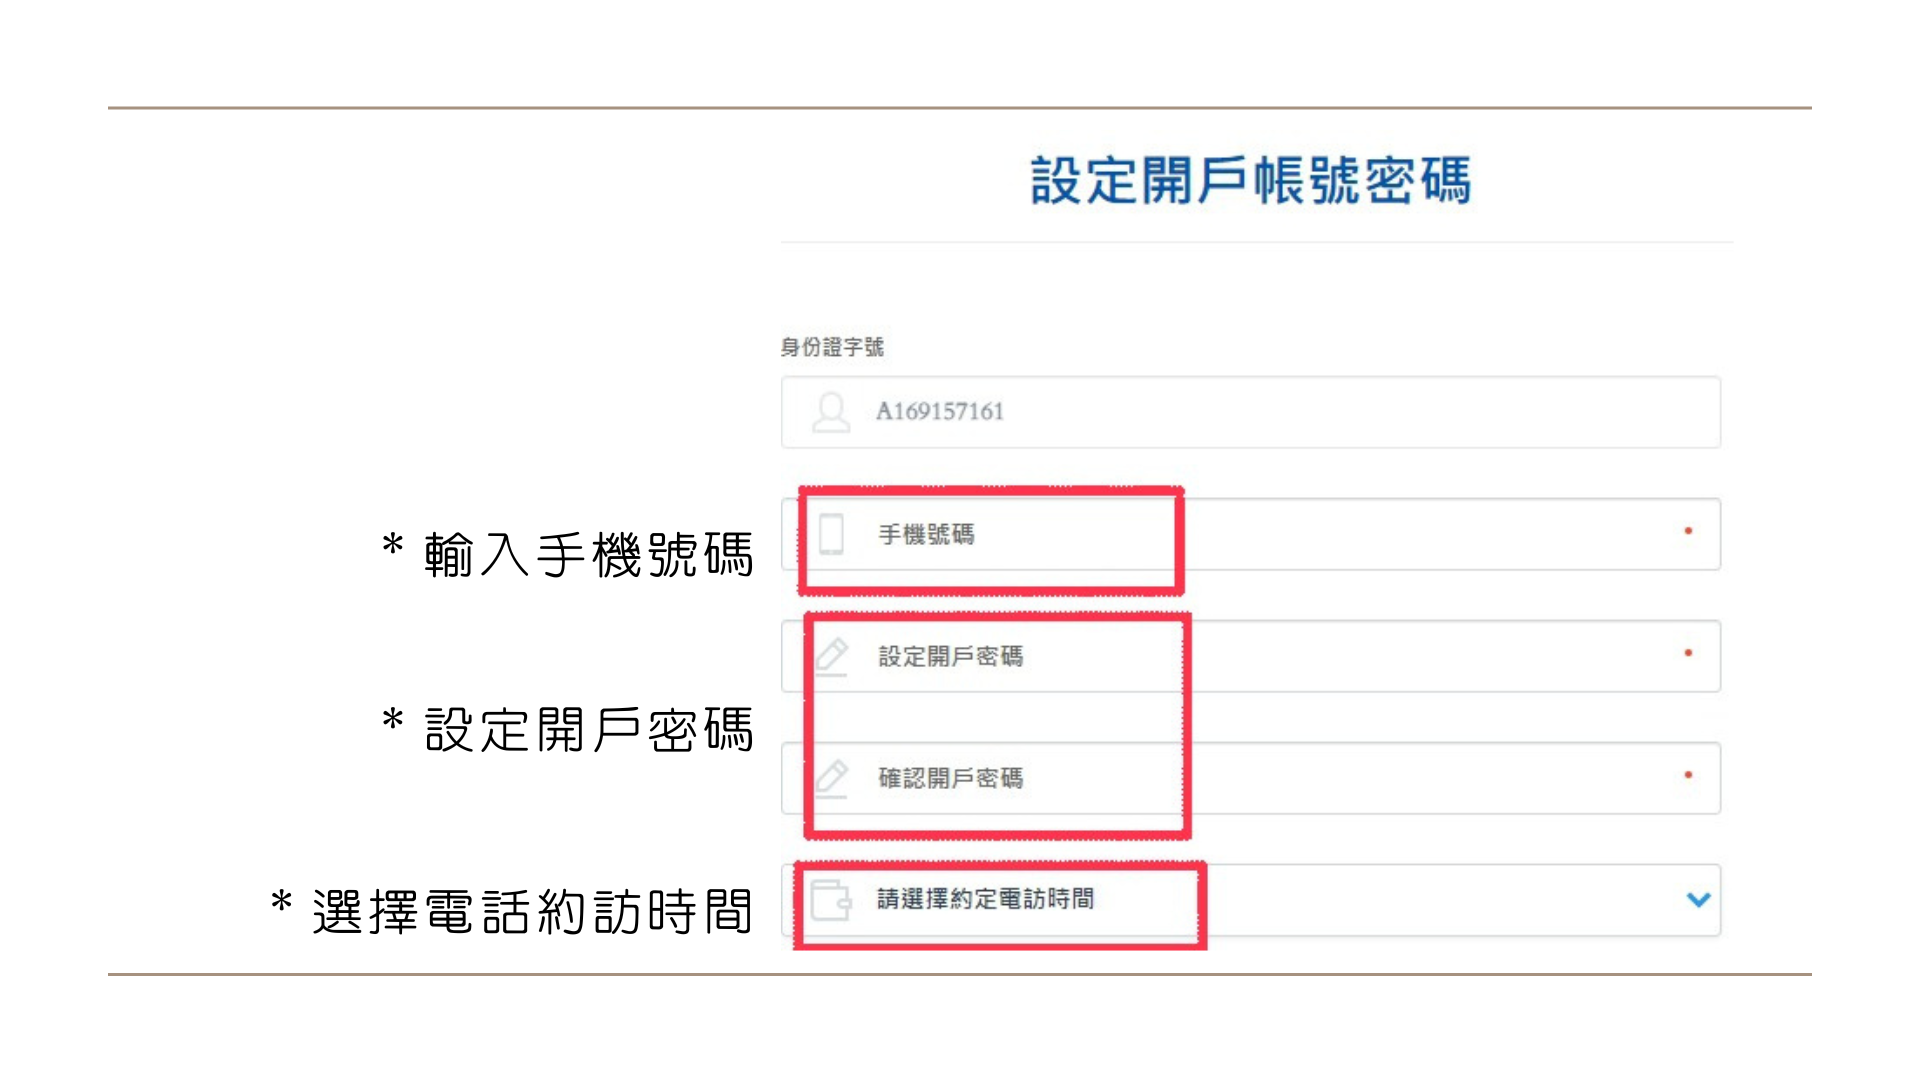
Task: Expand the 約定電訪時間 dropdown chevron
Action: [x=1698, y=899]
